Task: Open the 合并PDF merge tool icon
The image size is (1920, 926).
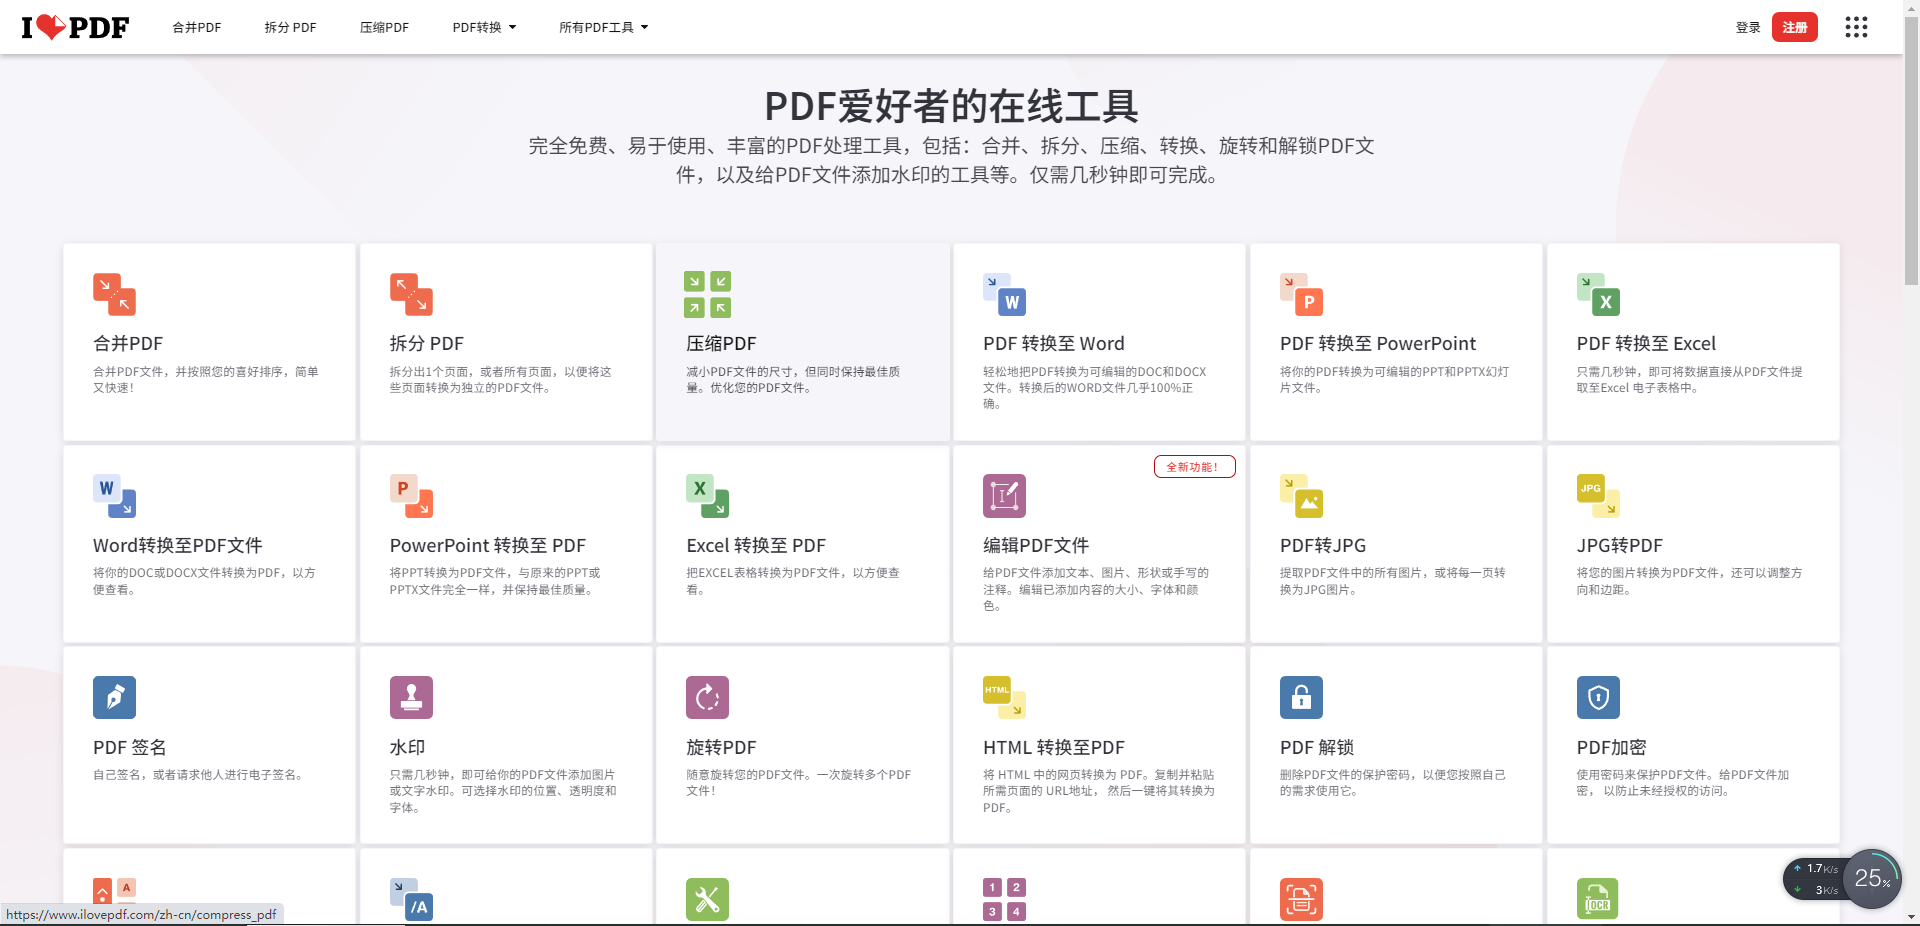Action: click(114, 294)
